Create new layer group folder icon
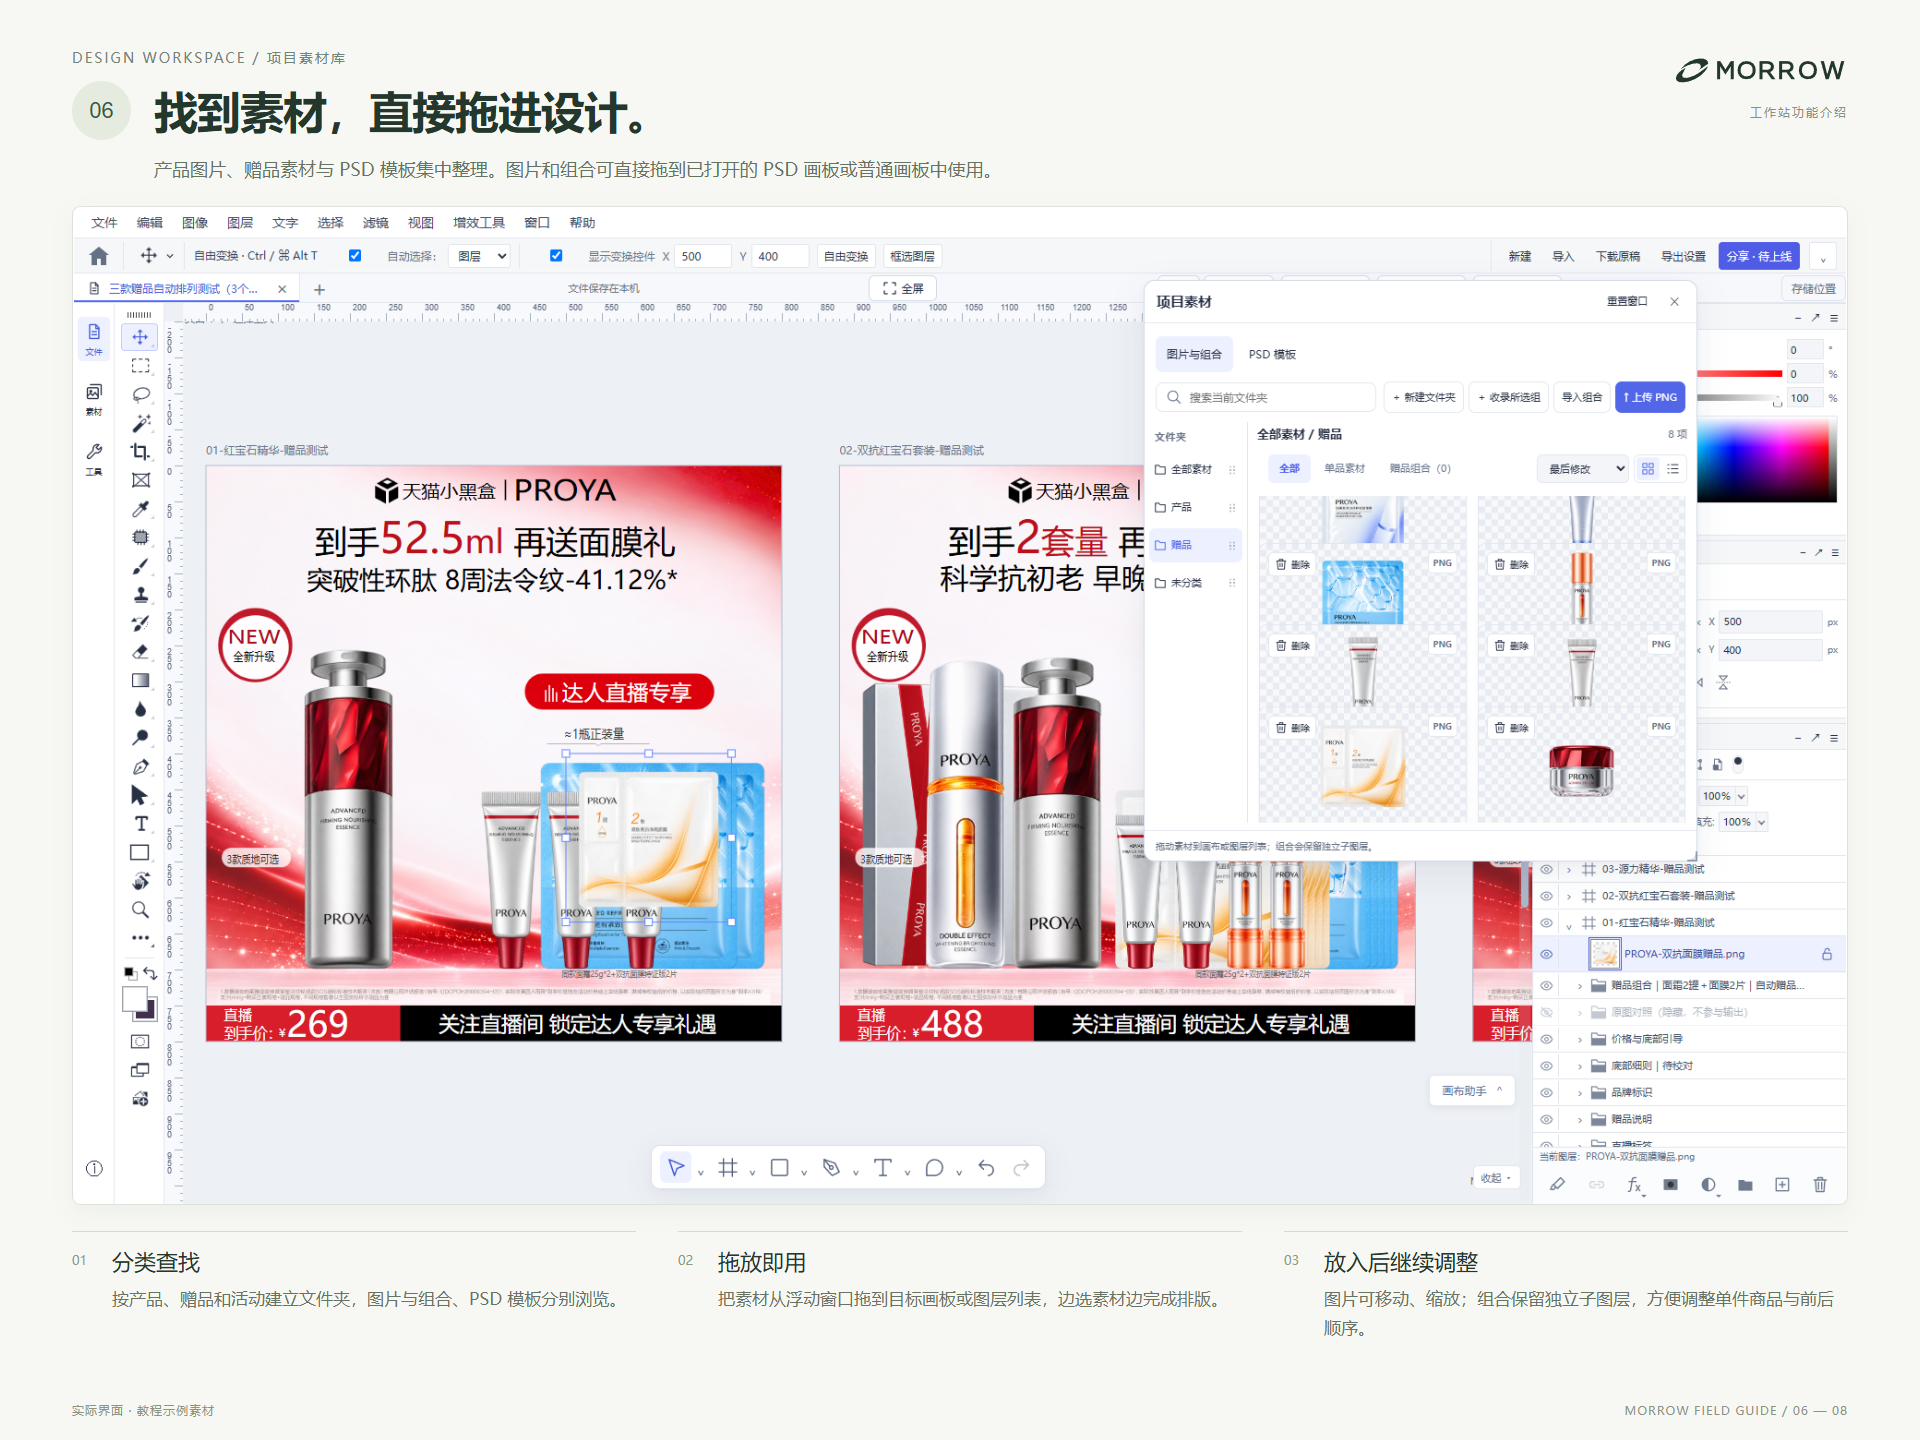1920x1440 pixels. [1745, 1184]
